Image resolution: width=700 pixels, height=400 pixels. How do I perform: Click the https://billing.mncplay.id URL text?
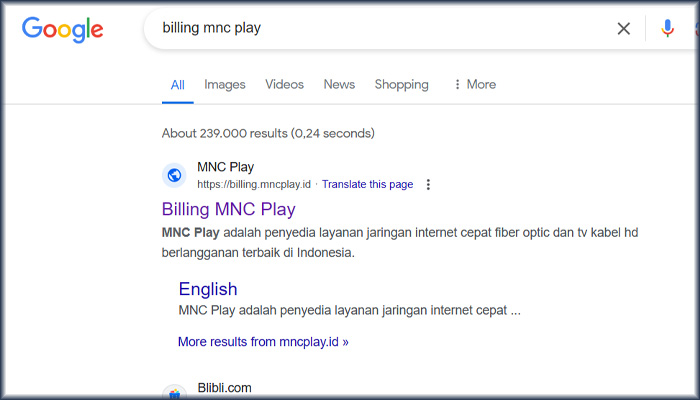pos(254,184)
